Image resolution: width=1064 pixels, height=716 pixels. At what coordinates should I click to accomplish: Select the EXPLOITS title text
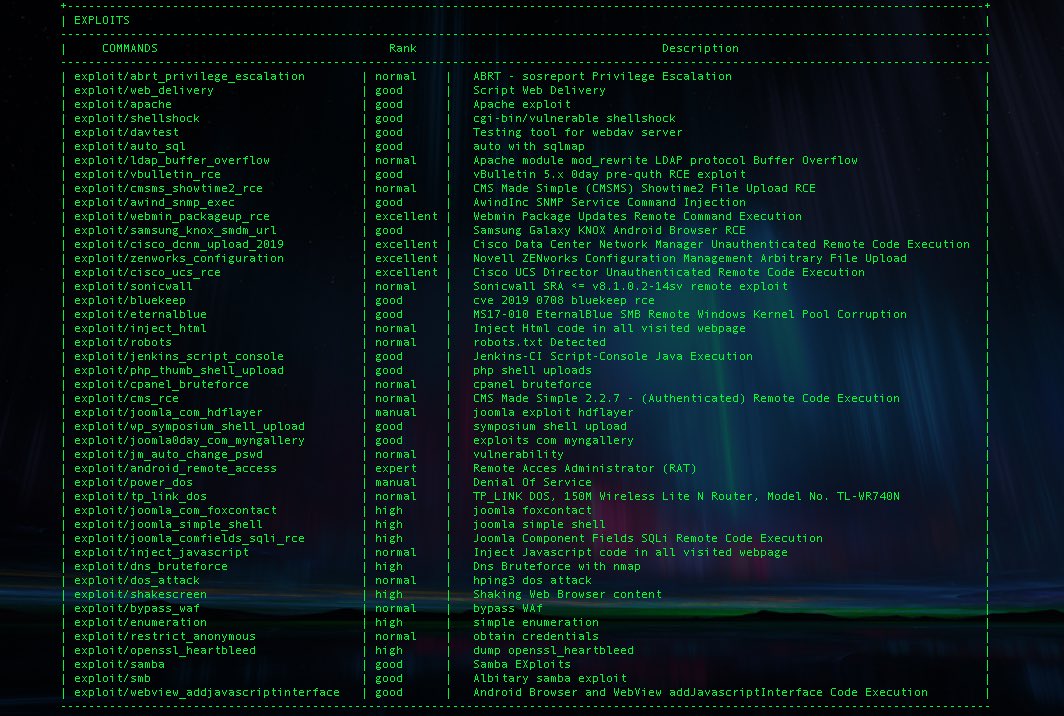[102, 20]
